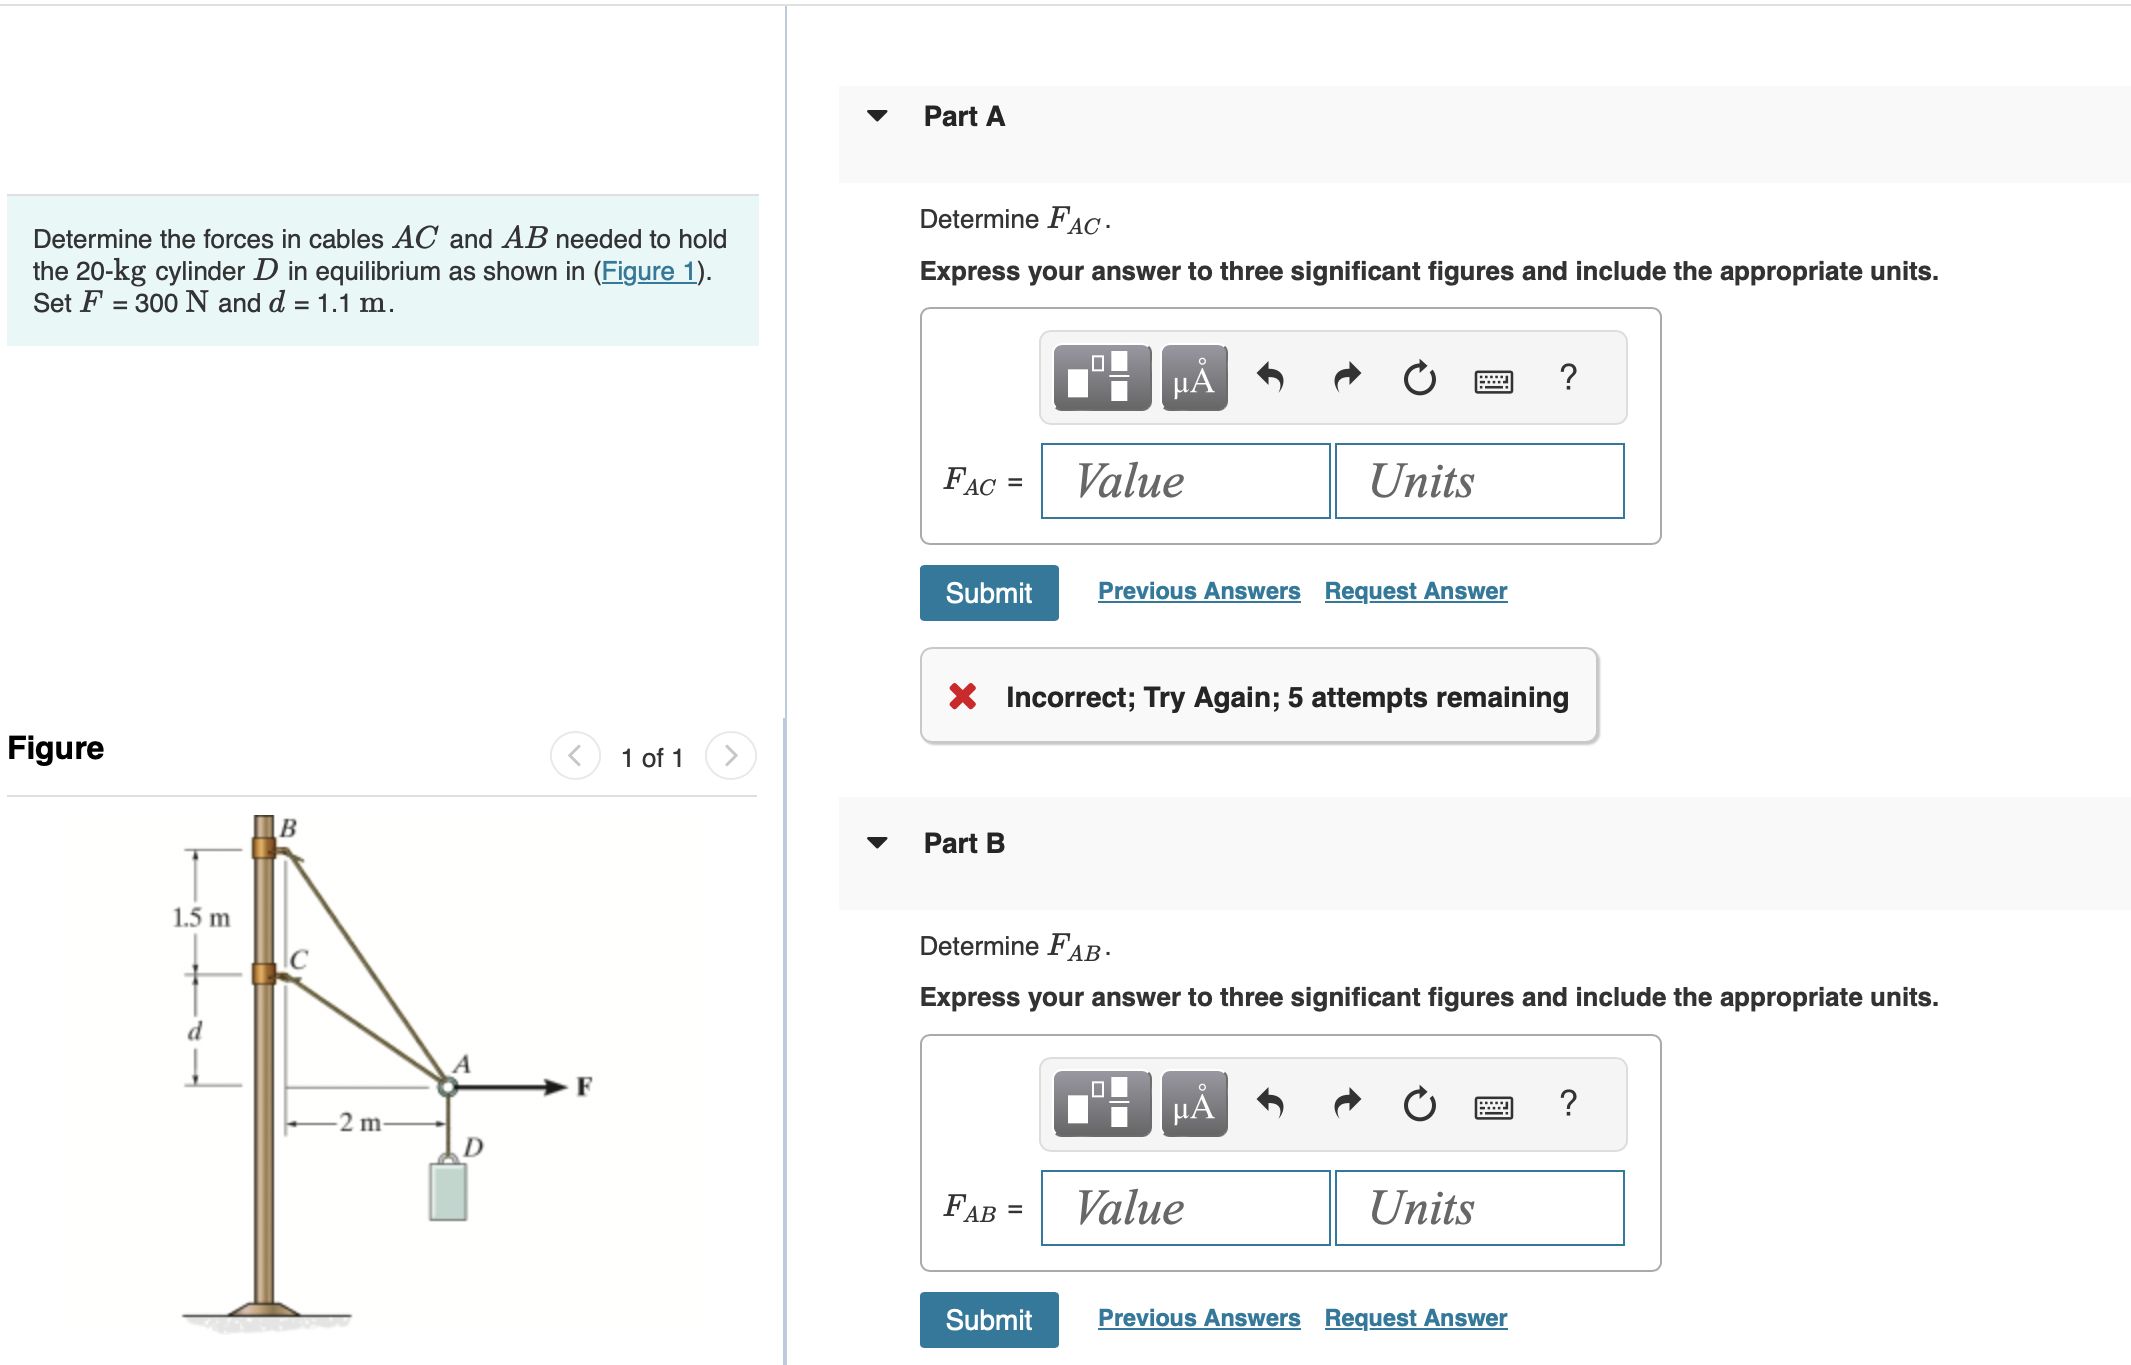Screen dimensions: 2131x1365
Task: Open help via the question mark in Part B
Action: click(x=1568, y=1104)
